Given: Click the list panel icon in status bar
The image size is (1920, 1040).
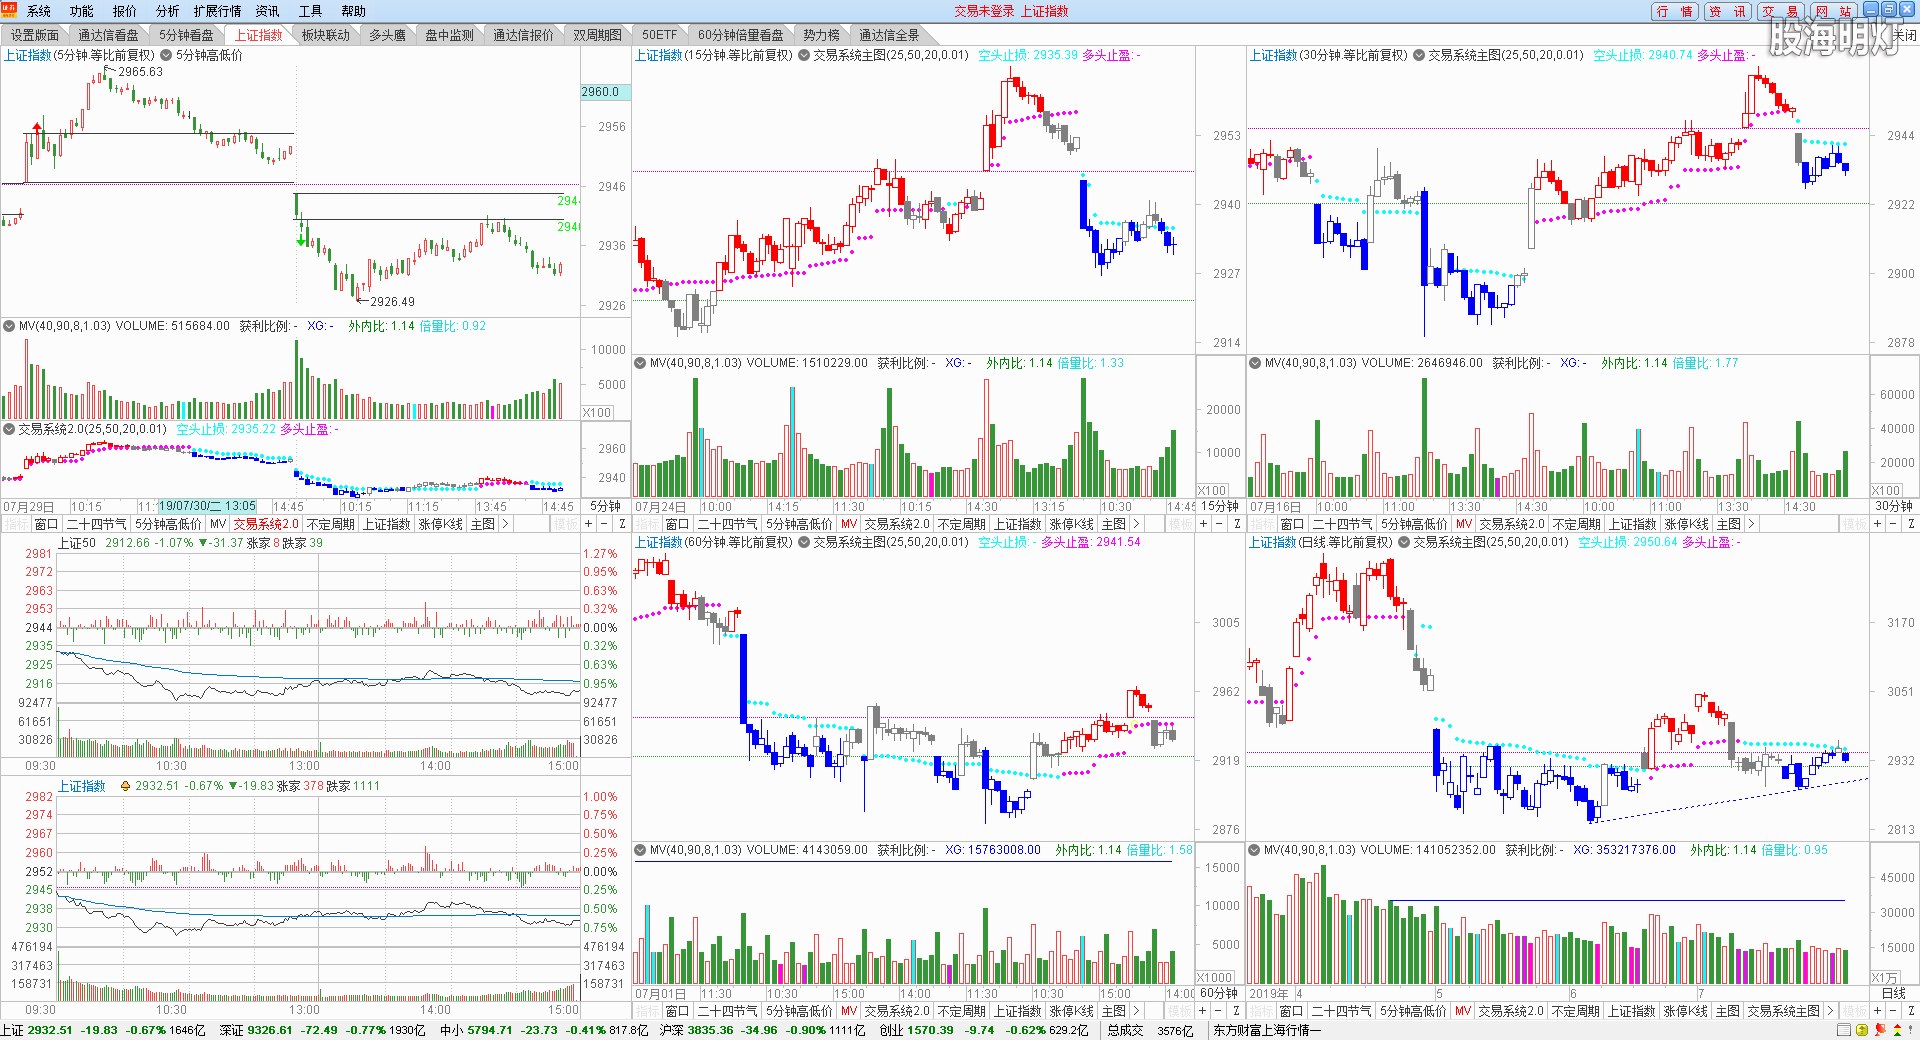Looking at the screenshot, I should point(1844,1030).
